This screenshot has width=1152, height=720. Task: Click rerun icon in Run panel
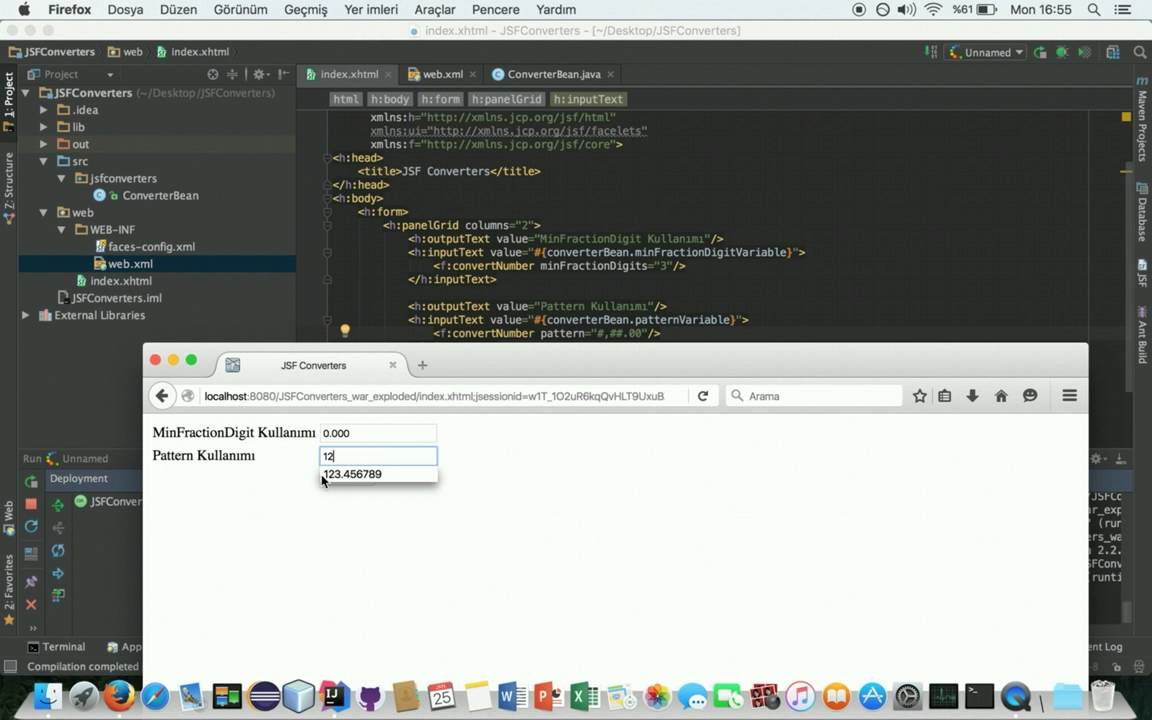point(31,482)
